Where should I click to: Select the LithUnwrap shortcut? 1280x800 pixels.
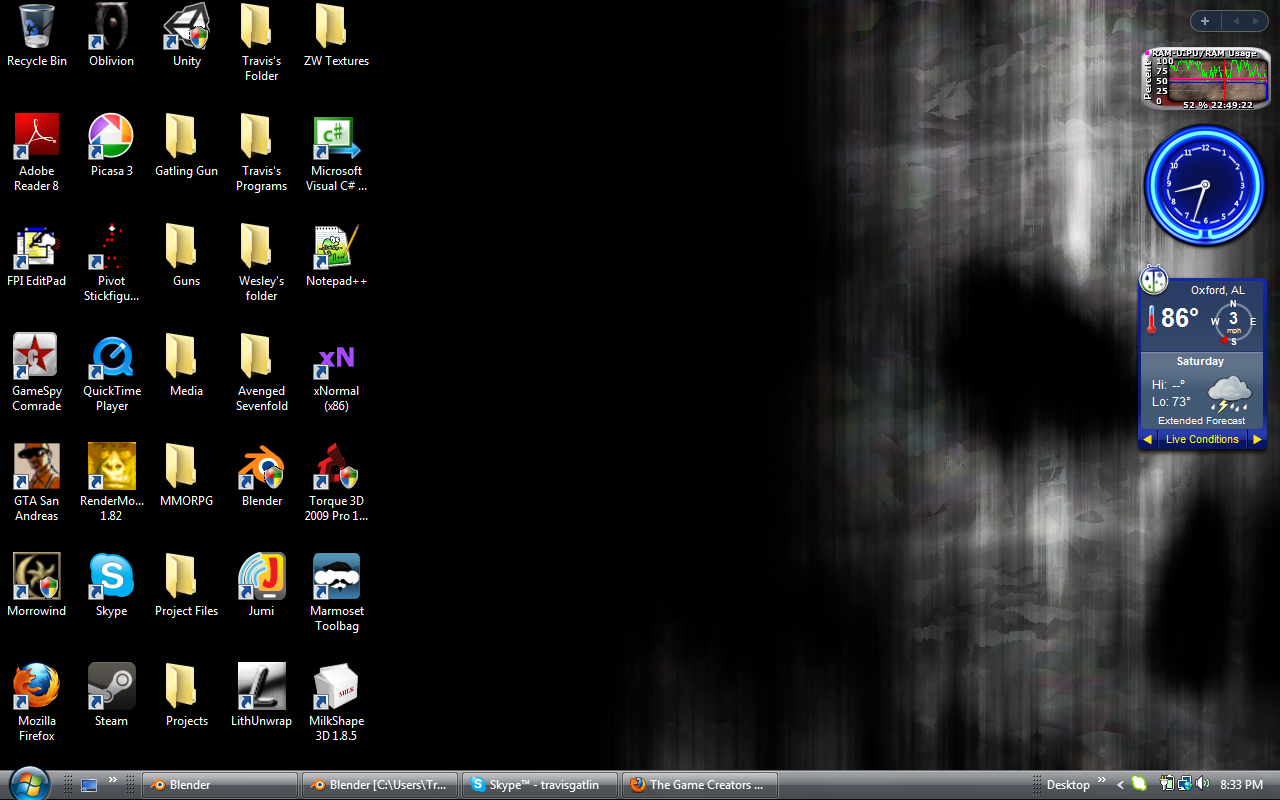coord(261,695)
